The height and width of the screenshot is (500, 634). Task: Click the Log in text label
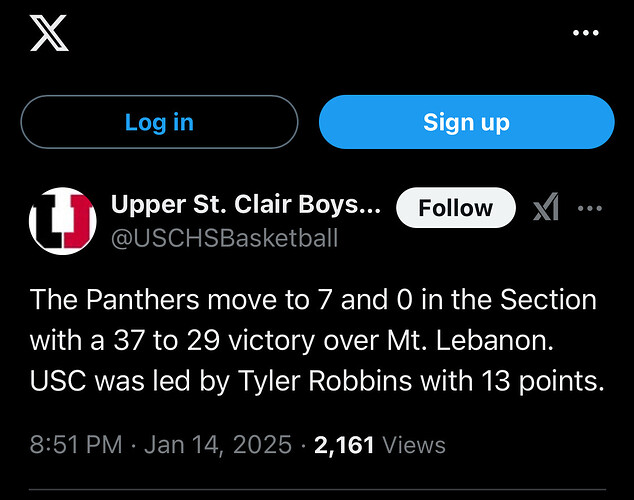click(159, 123)
